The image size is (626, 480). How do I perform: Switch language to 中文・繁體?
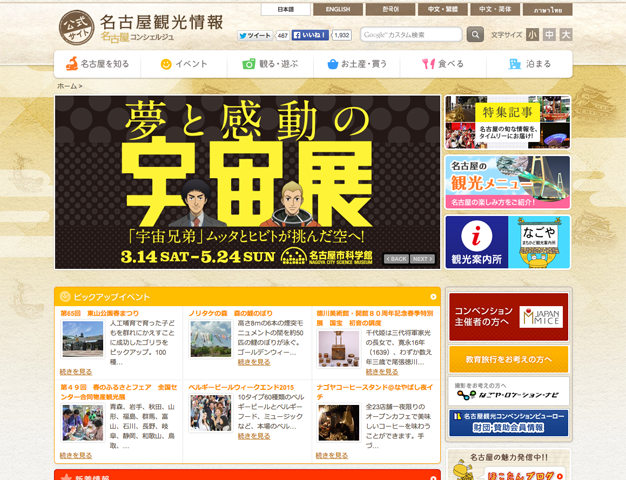pyautogui.click(x=442, y=9)
